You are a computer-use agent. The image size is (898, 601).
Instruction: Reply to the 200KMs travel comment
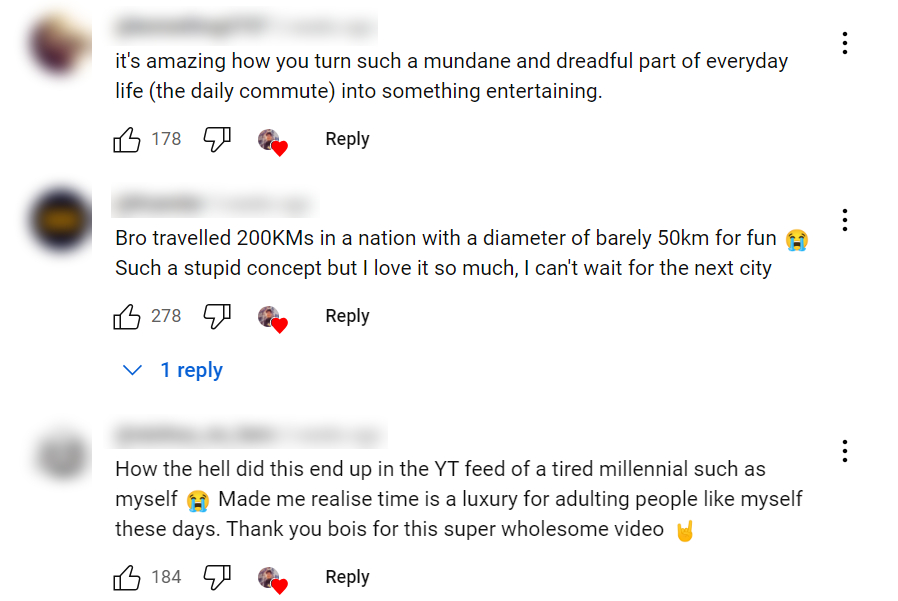click(x=347, y=317)
